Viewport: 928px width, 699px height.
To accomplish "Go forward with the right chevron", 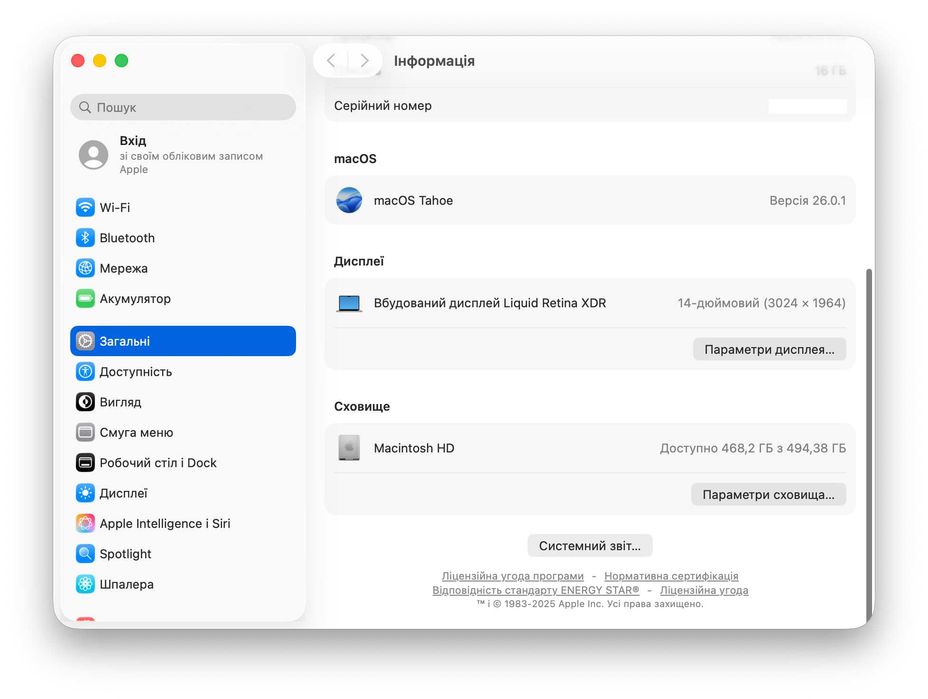I will [364, 60].
